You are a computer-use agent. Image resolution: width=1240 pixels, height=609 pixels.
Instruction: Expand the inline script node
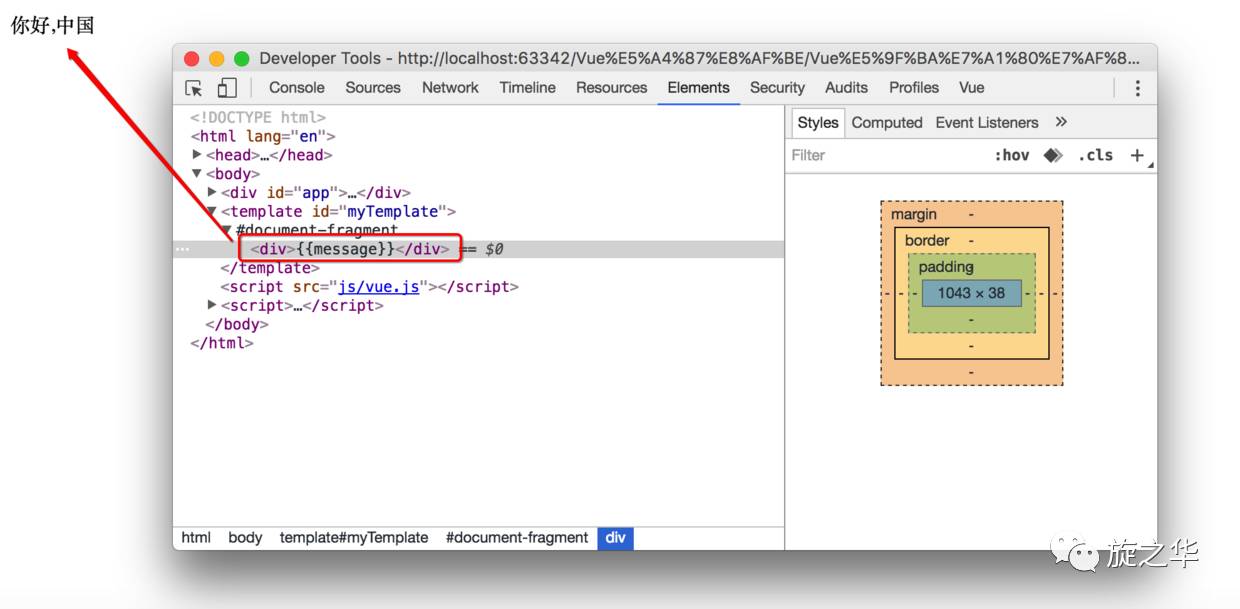(x=212, y=305)
